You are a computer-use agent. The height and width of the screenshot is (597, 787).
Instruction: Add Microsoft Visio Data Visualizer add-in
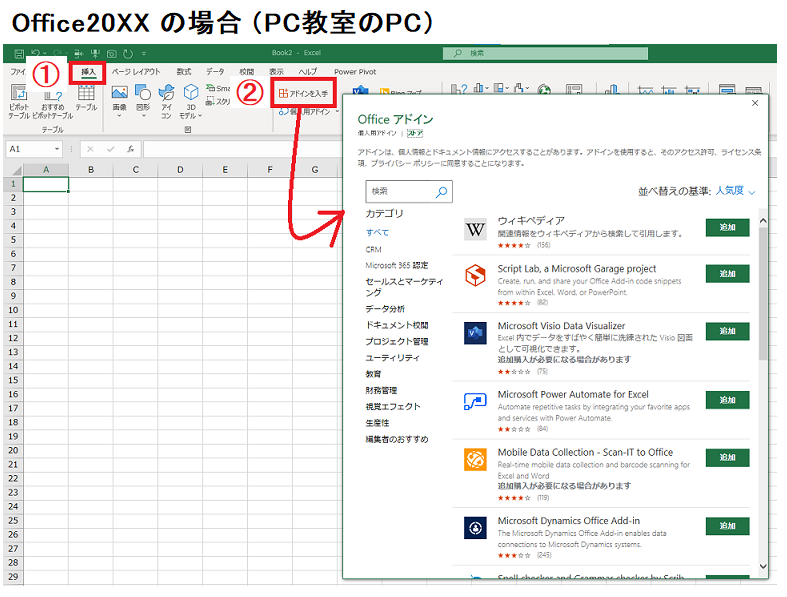pos(727,331)
